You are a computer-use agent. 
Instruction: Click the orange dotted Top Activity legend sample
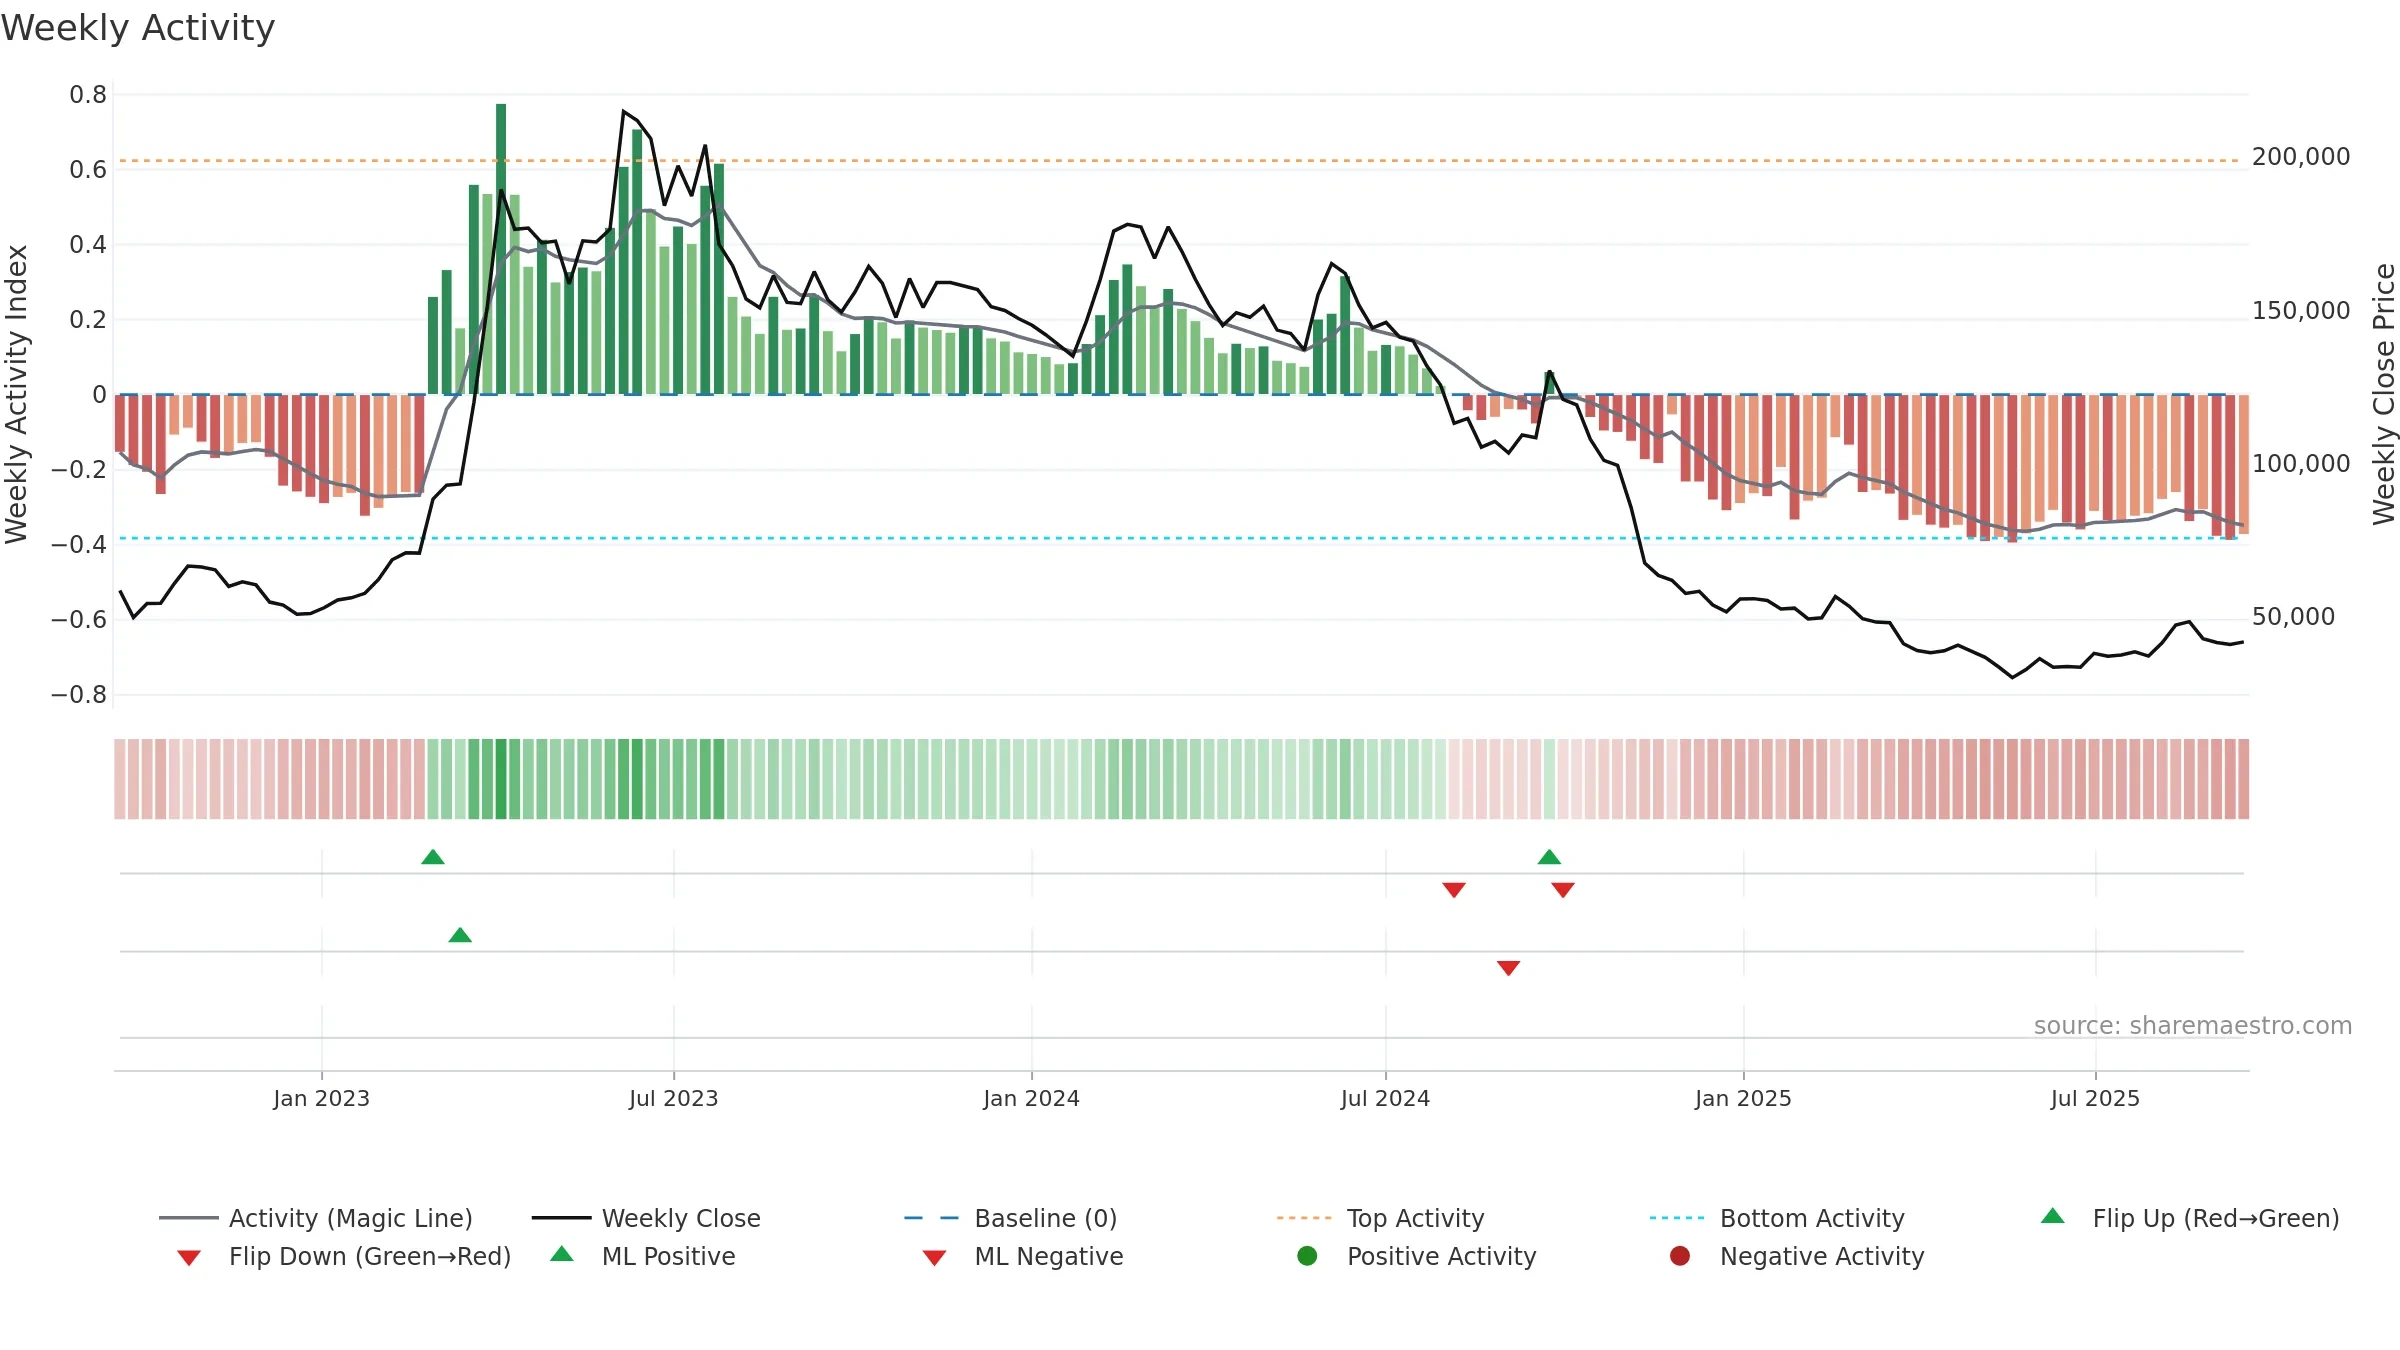coord(1304,1218)
